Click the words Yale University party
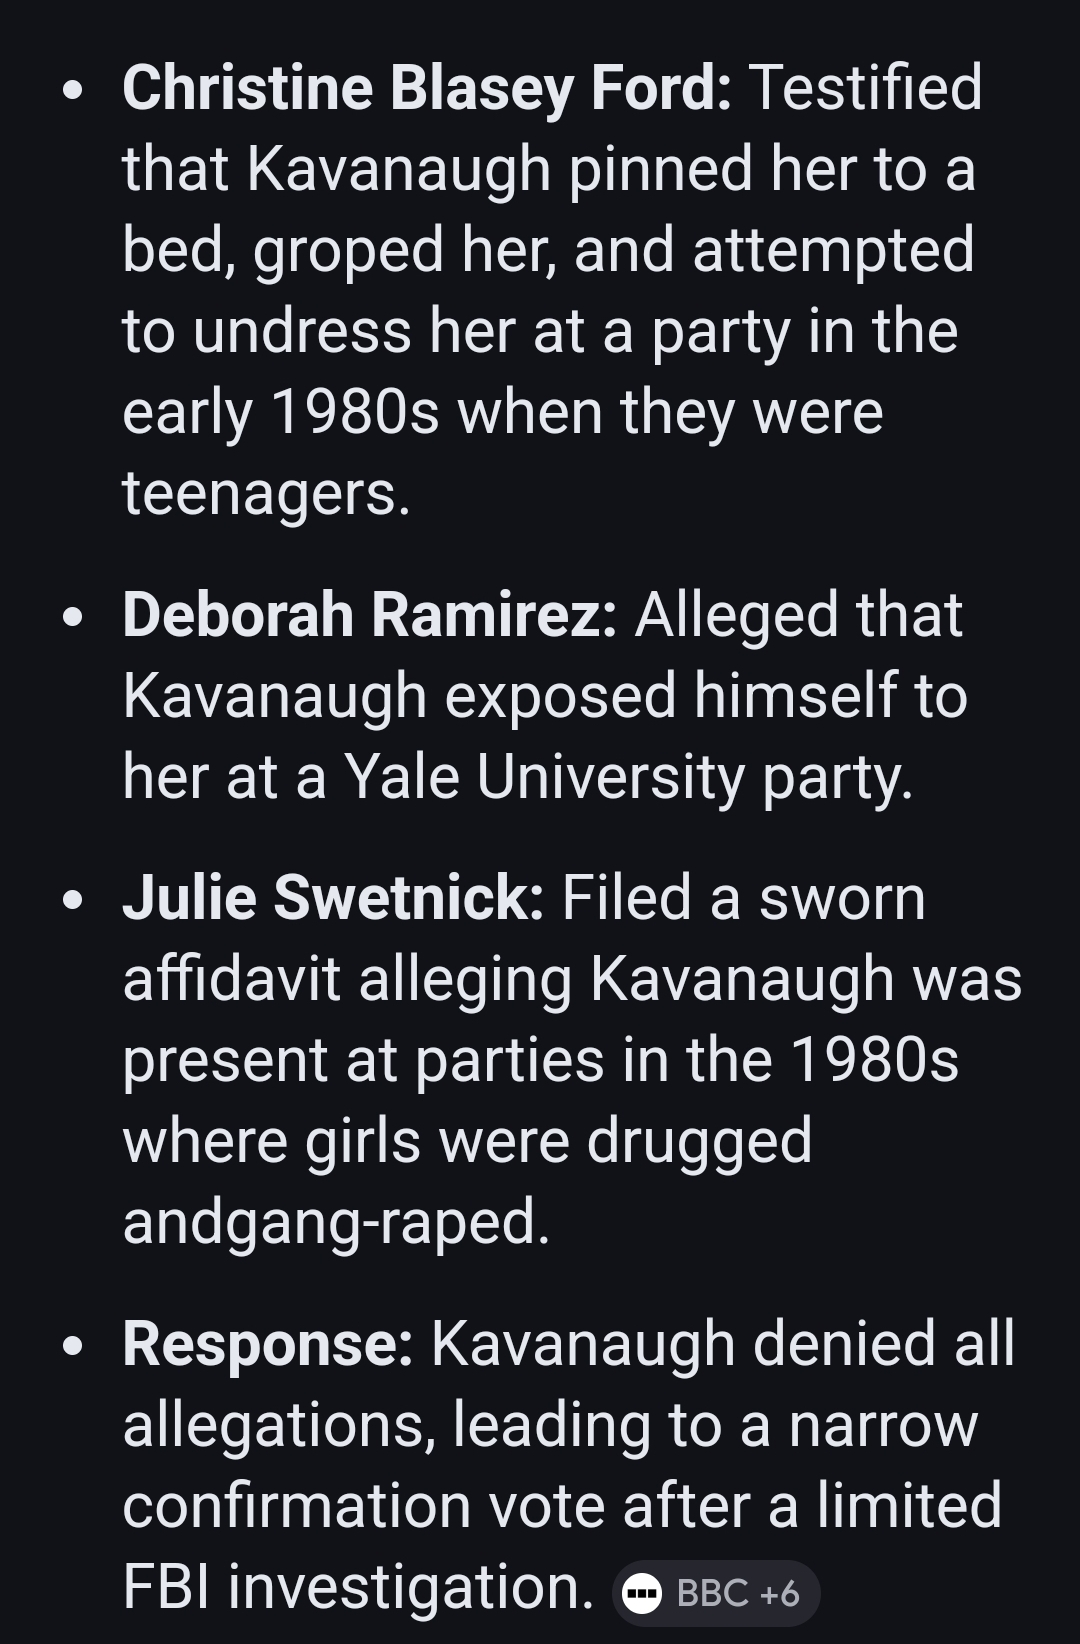 (x=627, y=777)
